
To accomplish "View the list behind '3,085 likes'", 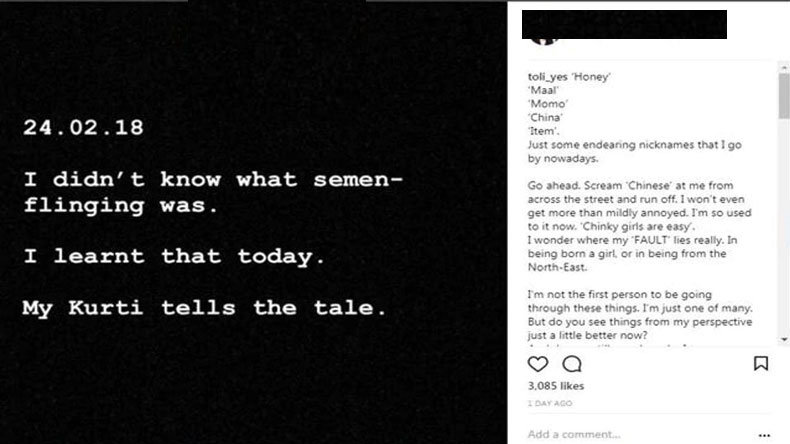I will (556, 386).
